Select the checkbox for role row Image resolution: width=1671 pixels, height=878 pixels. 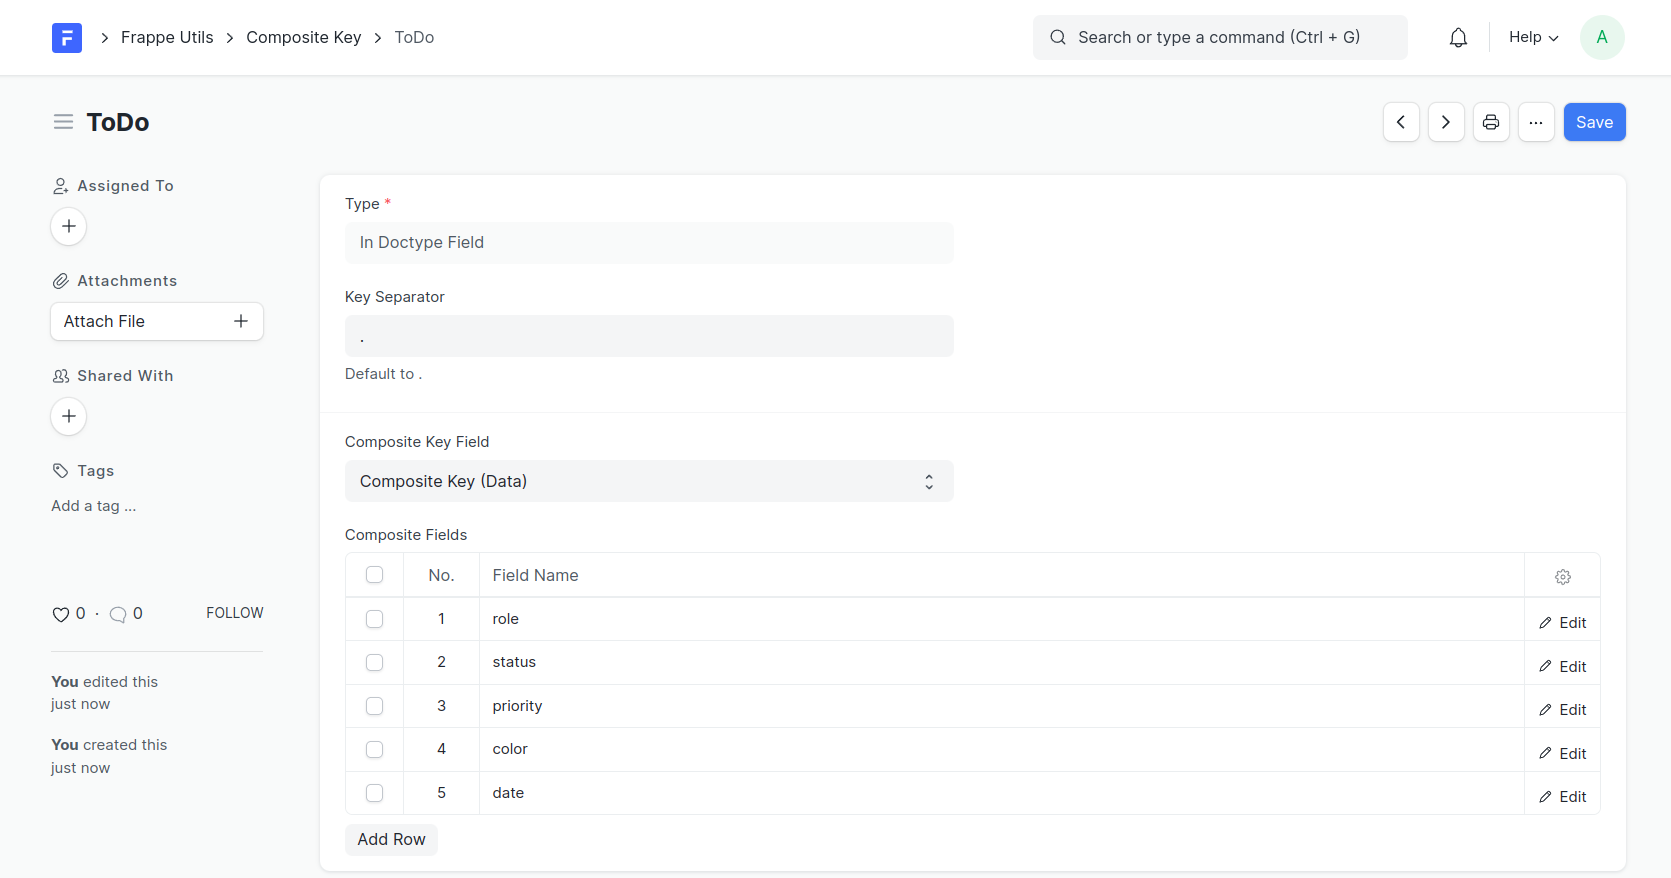(x=375, y=619)
